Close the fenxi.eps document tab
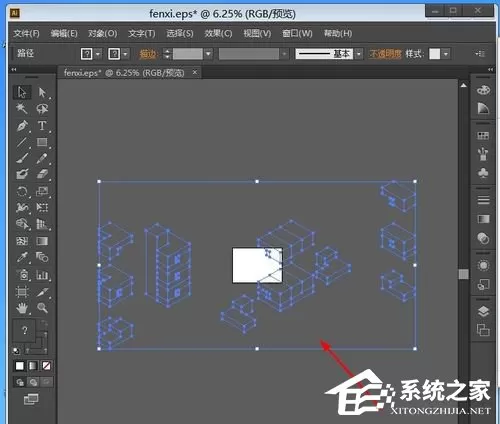 (x=195, y=72)
